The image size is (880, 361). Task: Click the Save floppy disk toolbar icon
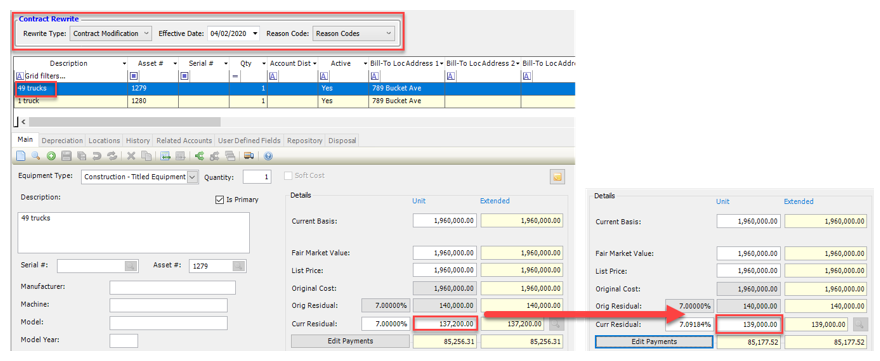[x=66, y=156]
